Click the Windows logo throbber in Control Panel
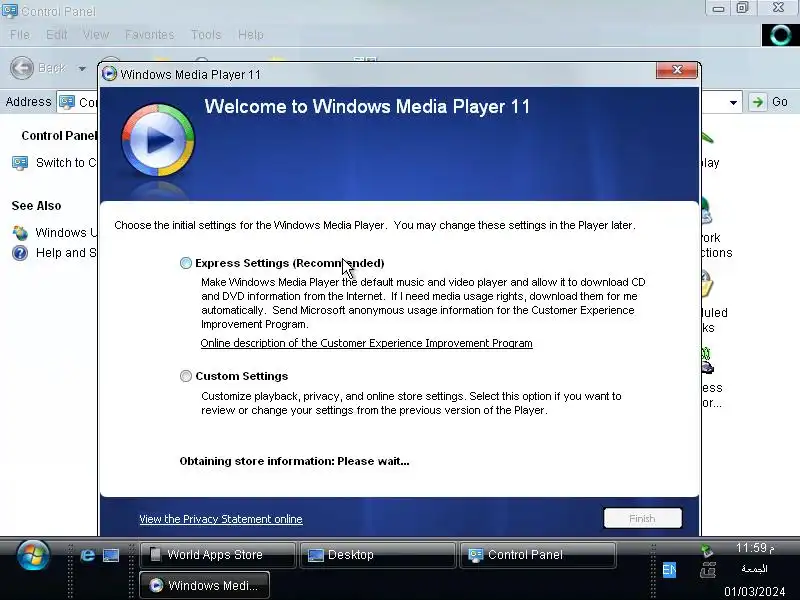The width and height of the screenshot is (800, 600). 780,35
